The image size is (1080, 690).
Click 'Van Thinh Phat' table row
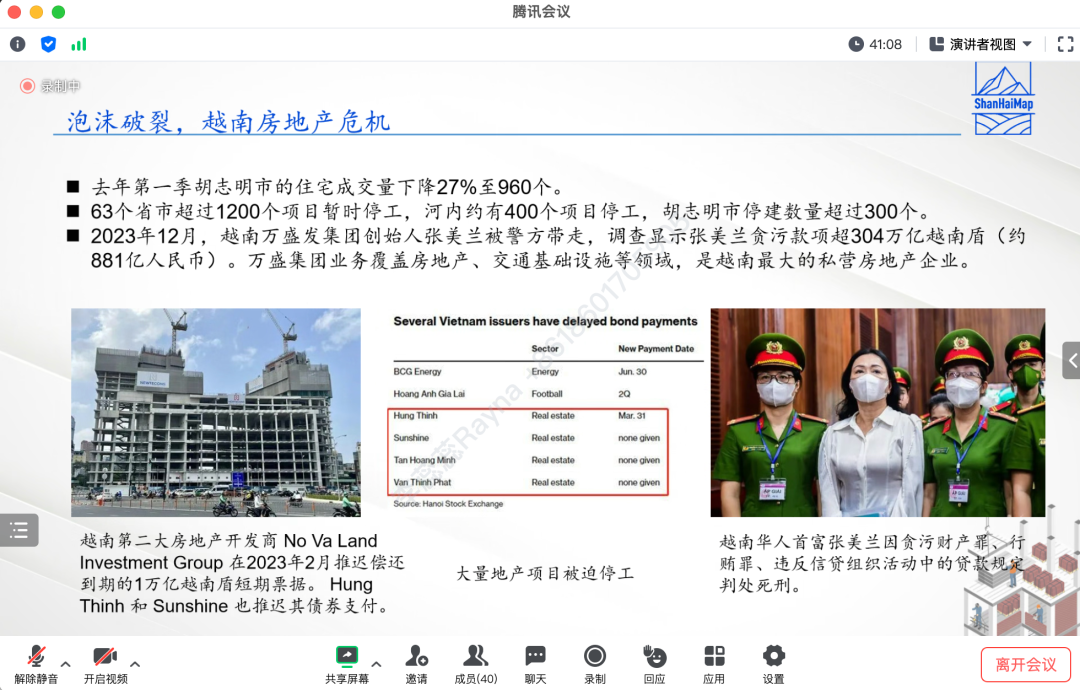[x=528, y=483]
